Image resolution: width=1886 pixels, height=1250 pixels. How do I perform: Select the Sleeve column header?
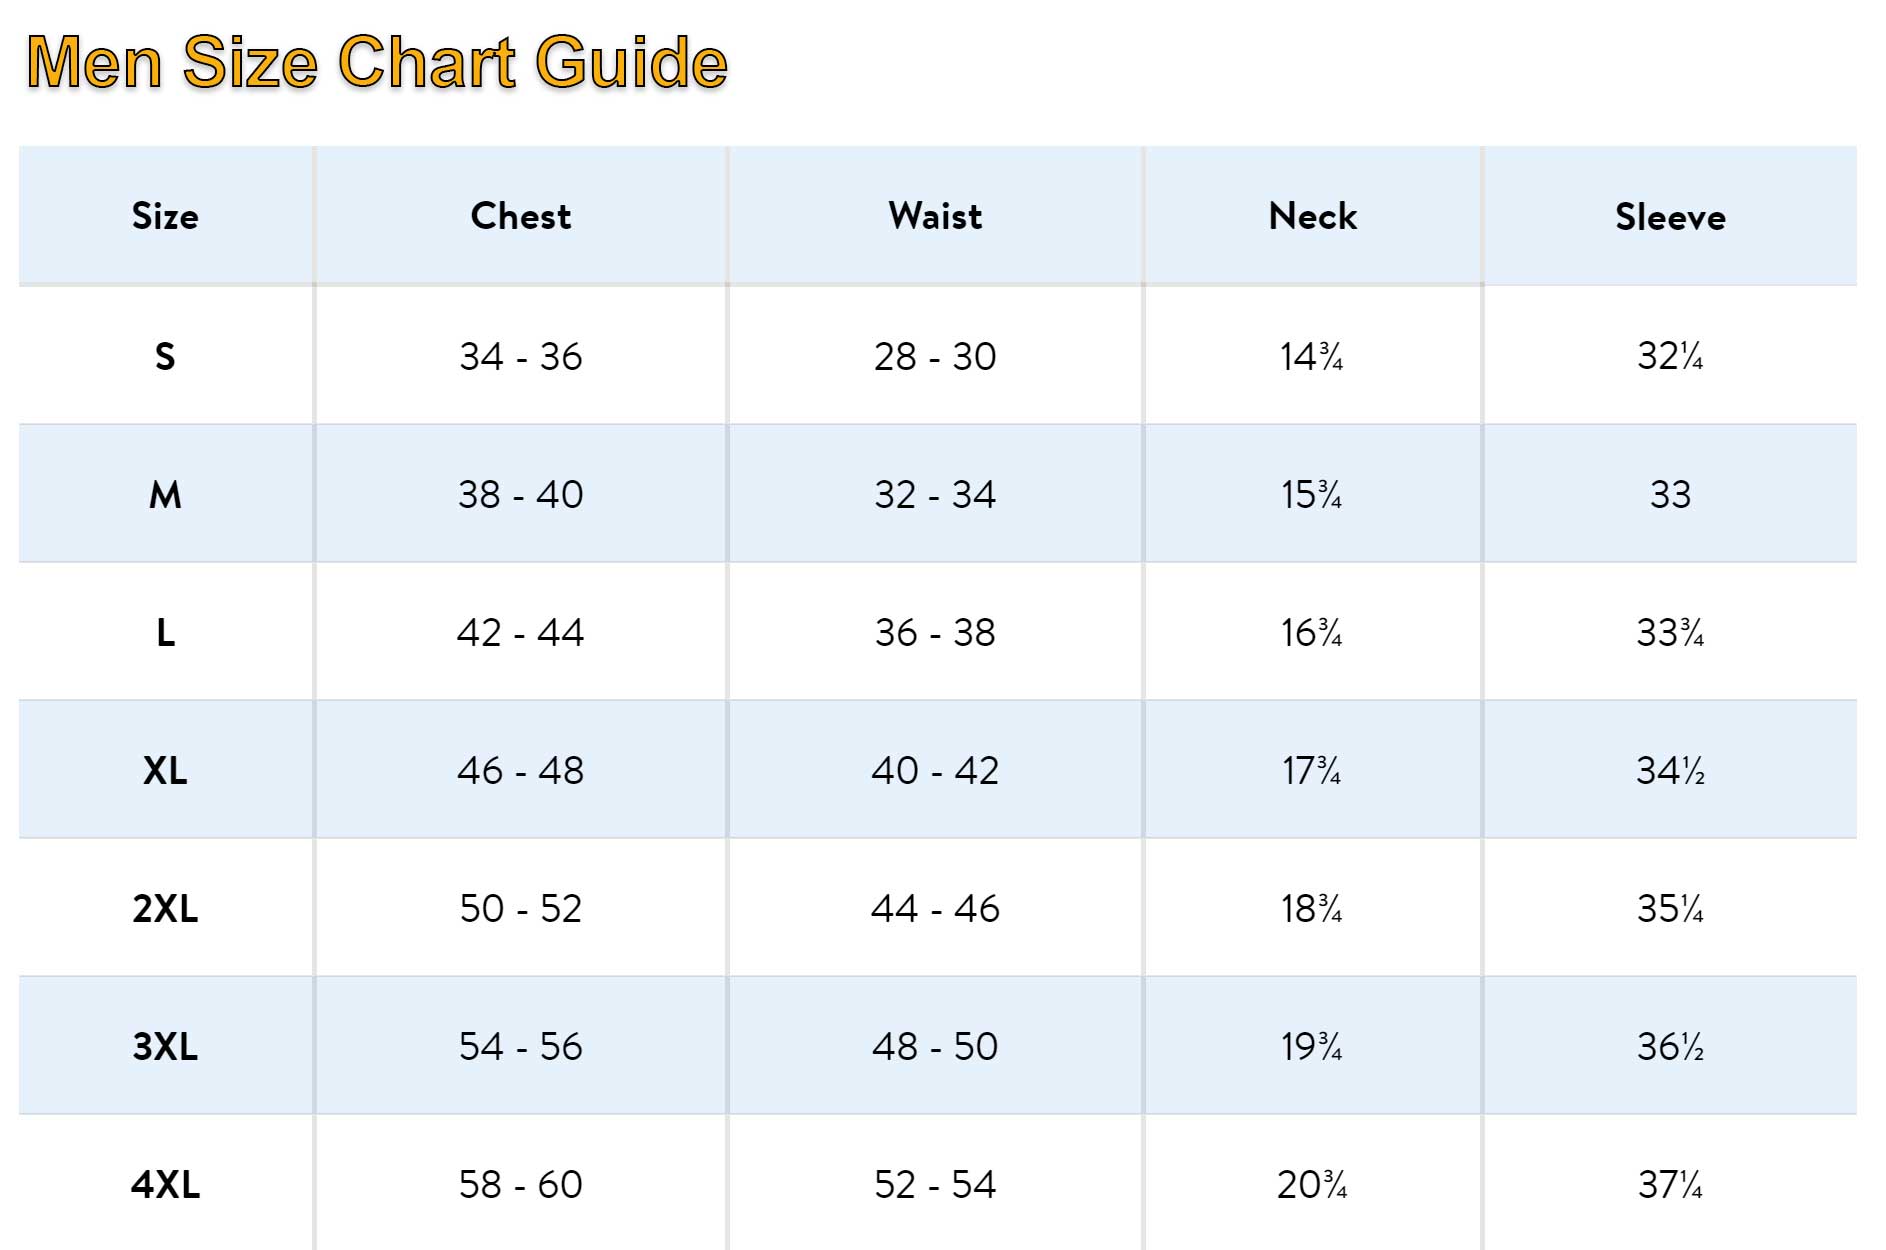click(1670, 217)
